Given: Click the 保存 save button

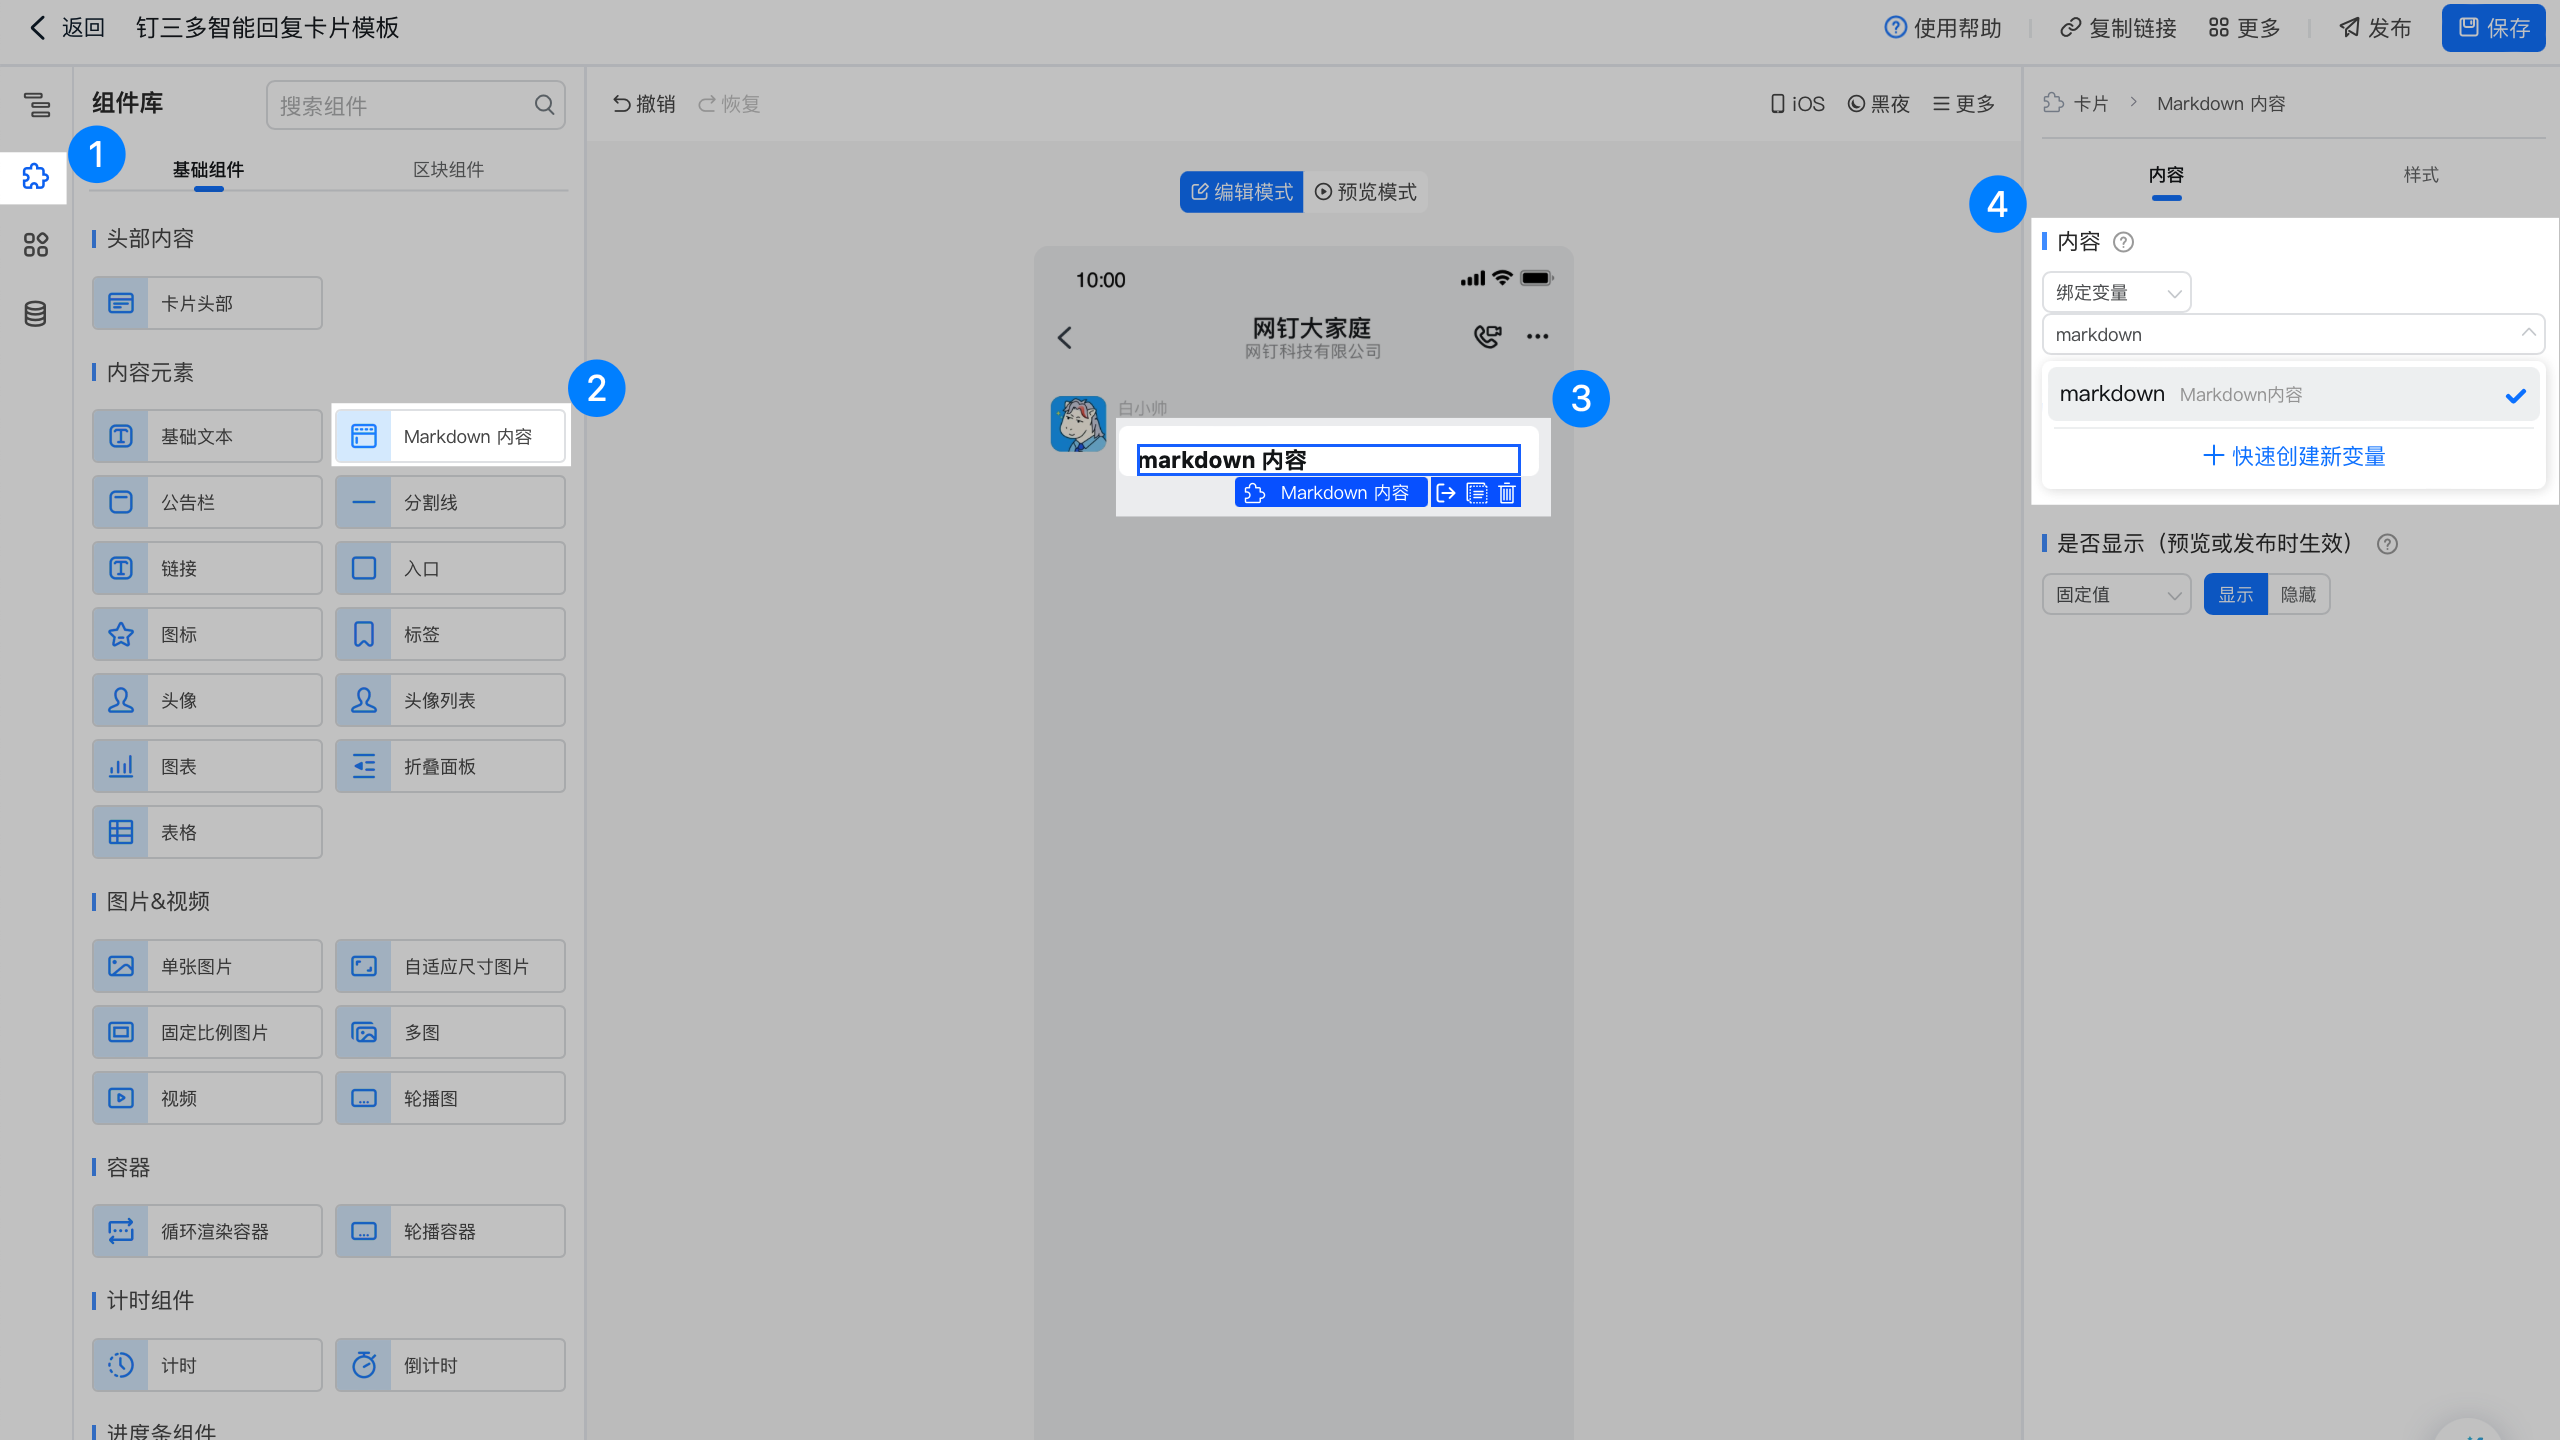Looking at the screenshot, I should [x=2493, y=28].
